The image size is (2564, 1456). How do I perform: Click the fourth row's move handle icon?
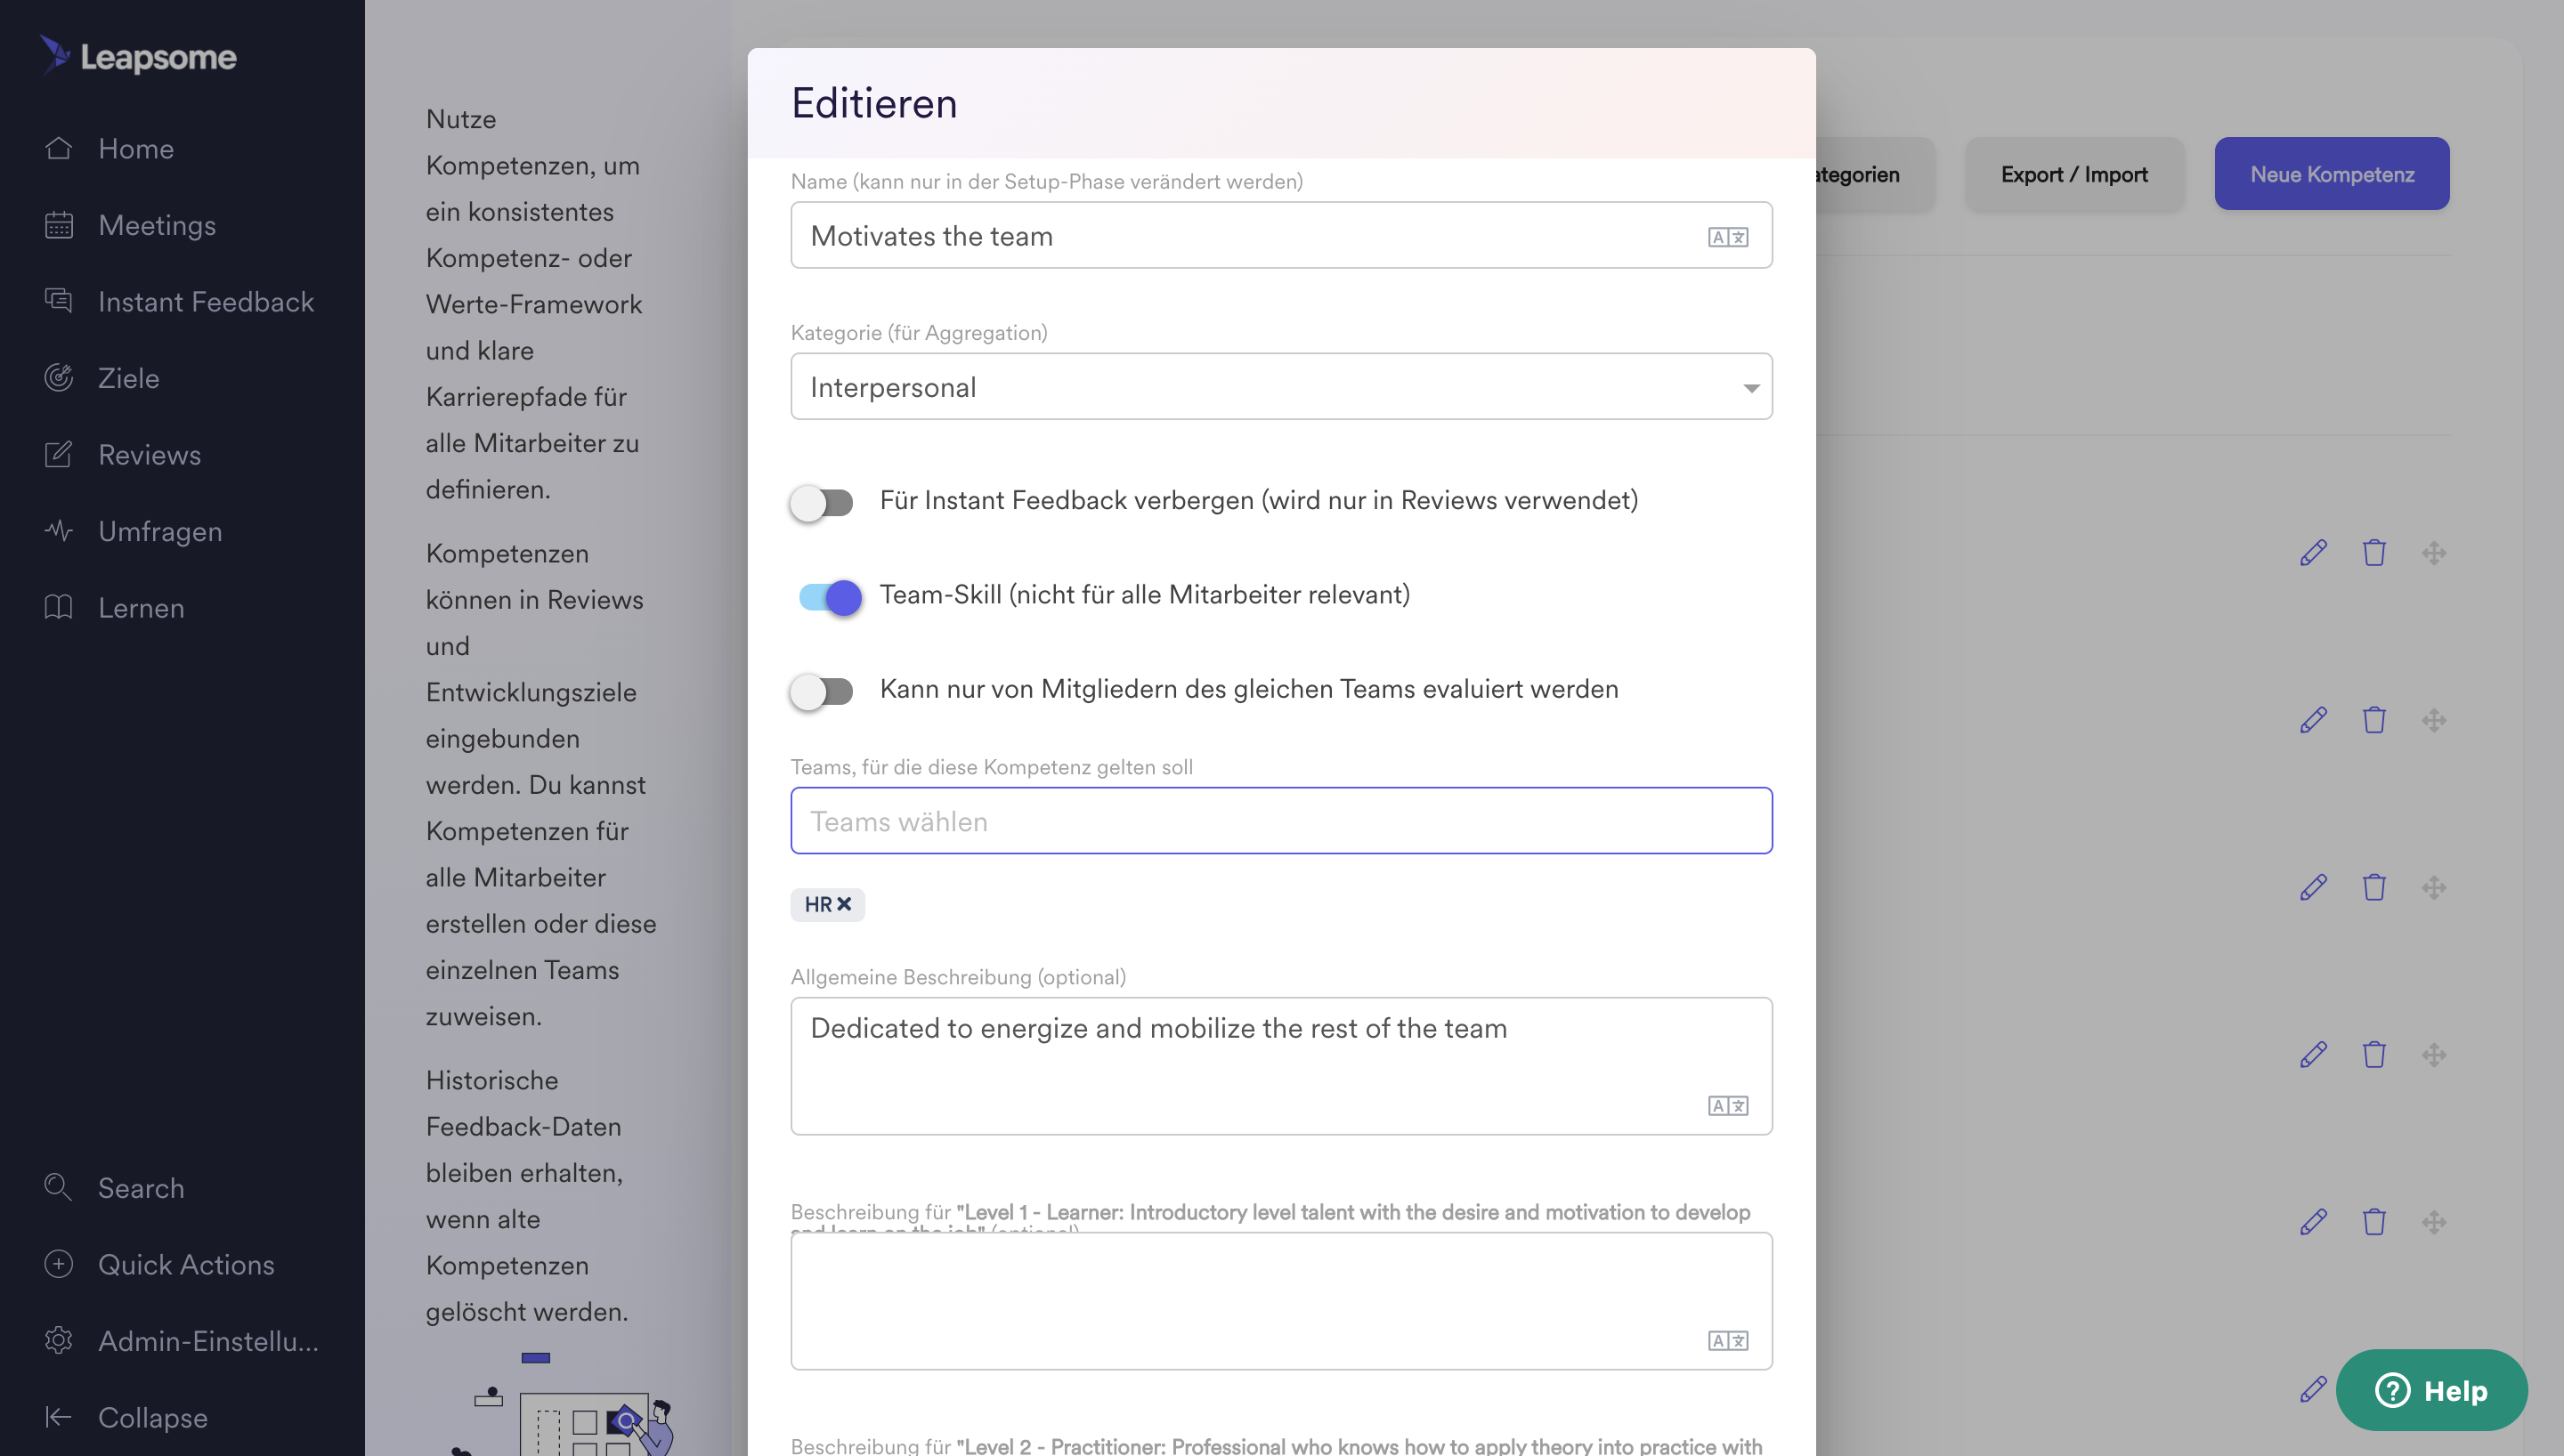(2434, 1053)
